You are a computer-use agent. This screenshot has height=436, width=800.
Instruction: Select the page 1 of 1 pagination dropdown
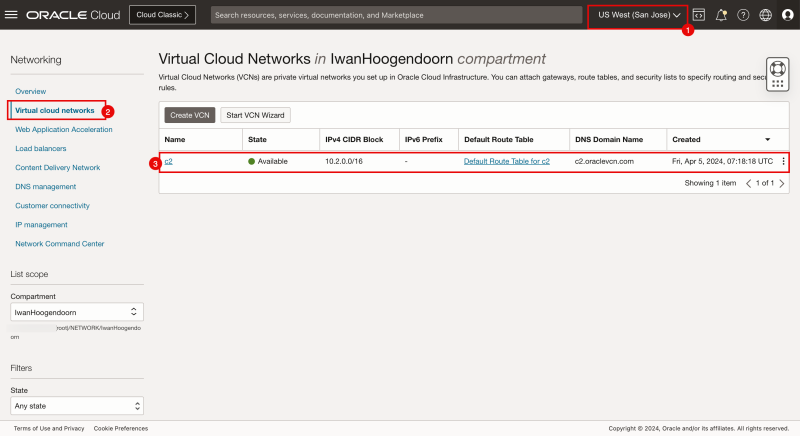pos(763,184)
